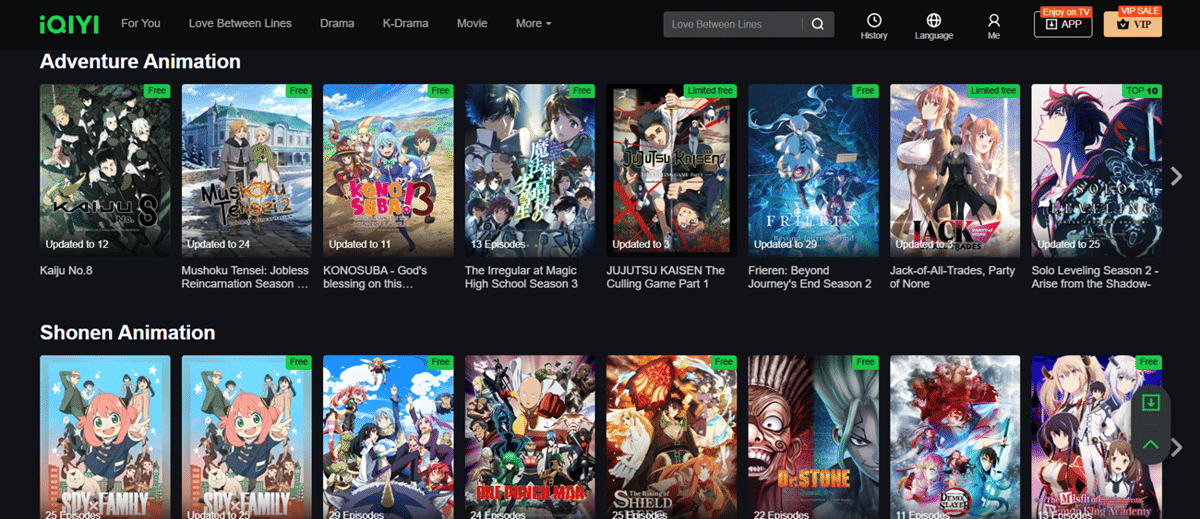Open the Mushoku Tensei poster
This screenshot has height=519, width=1200.
[246, 170]
